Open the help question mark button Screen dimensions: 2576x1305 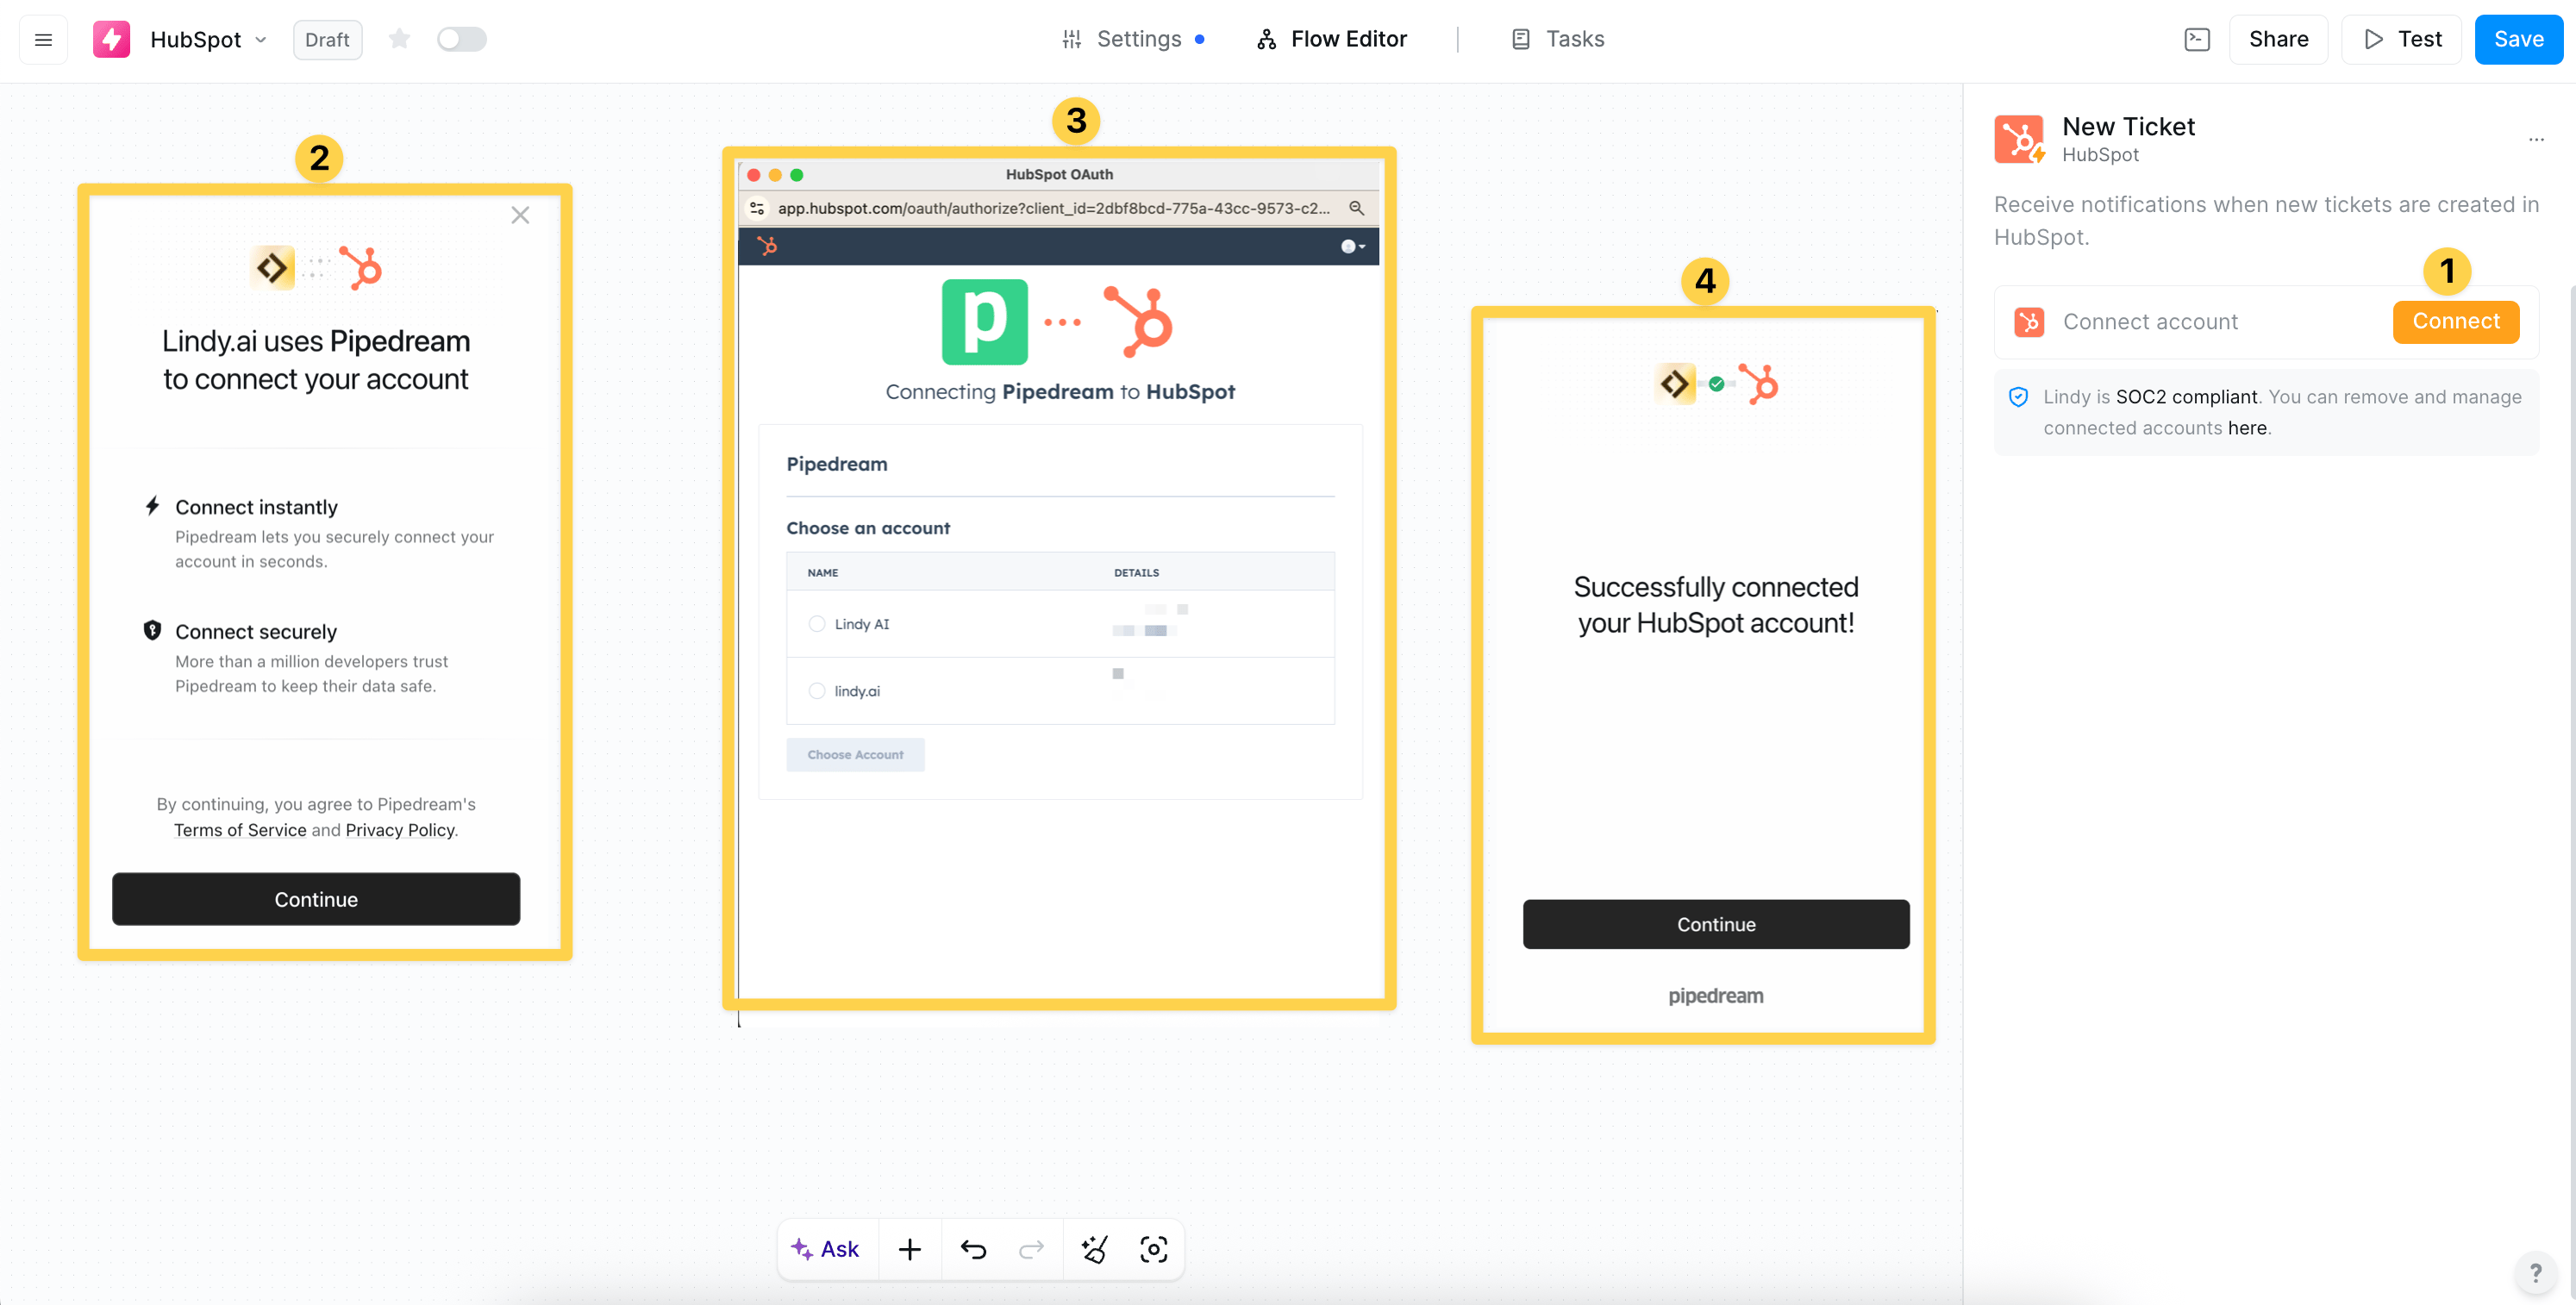2535,1273
